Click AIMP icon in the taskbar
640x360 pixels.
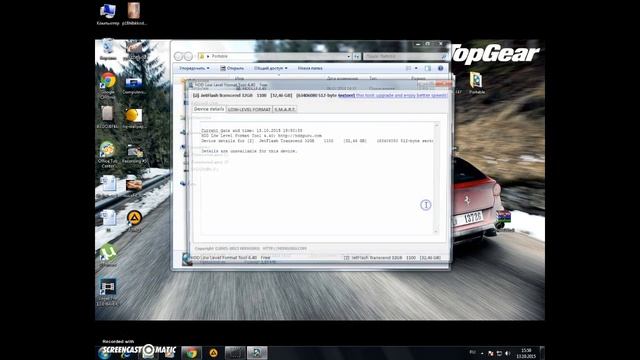213,353
